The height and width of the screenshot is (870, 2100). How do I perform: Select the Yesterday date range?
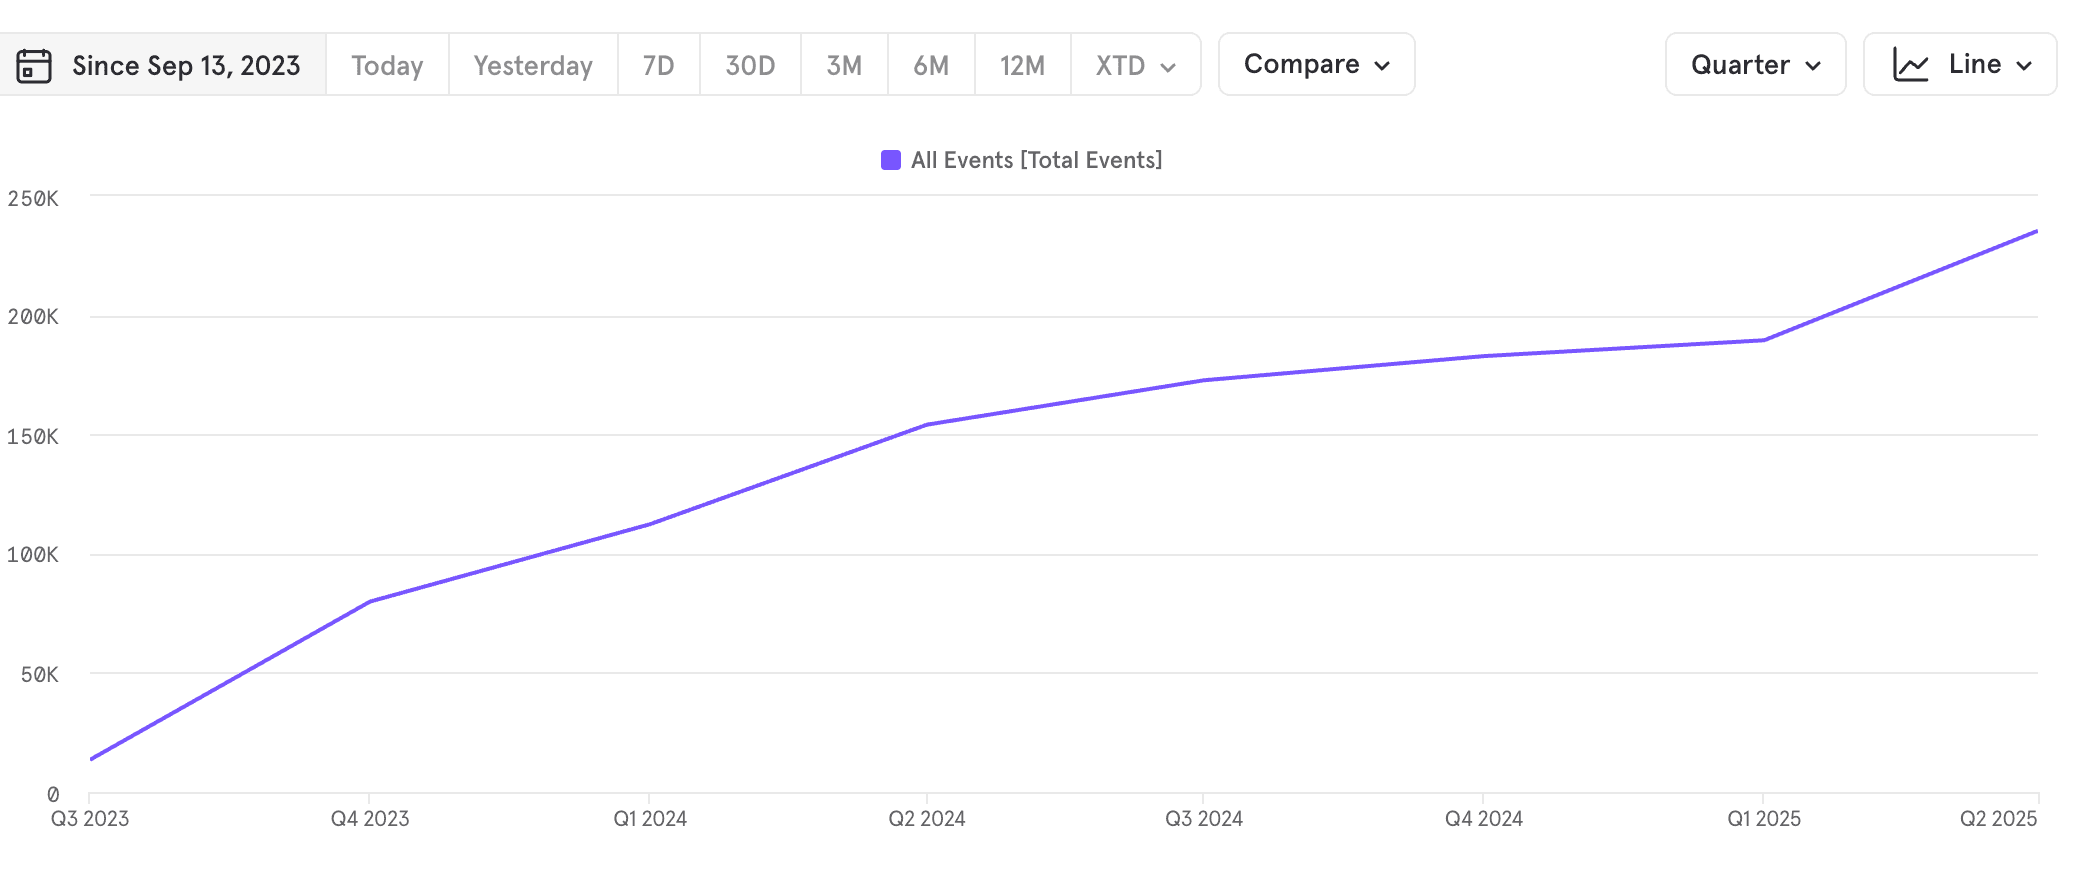click(533, 66)
